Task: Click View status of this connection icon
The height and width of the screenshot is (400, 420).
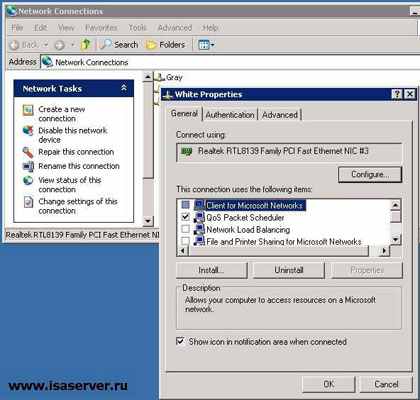Action: click(28, 181)
